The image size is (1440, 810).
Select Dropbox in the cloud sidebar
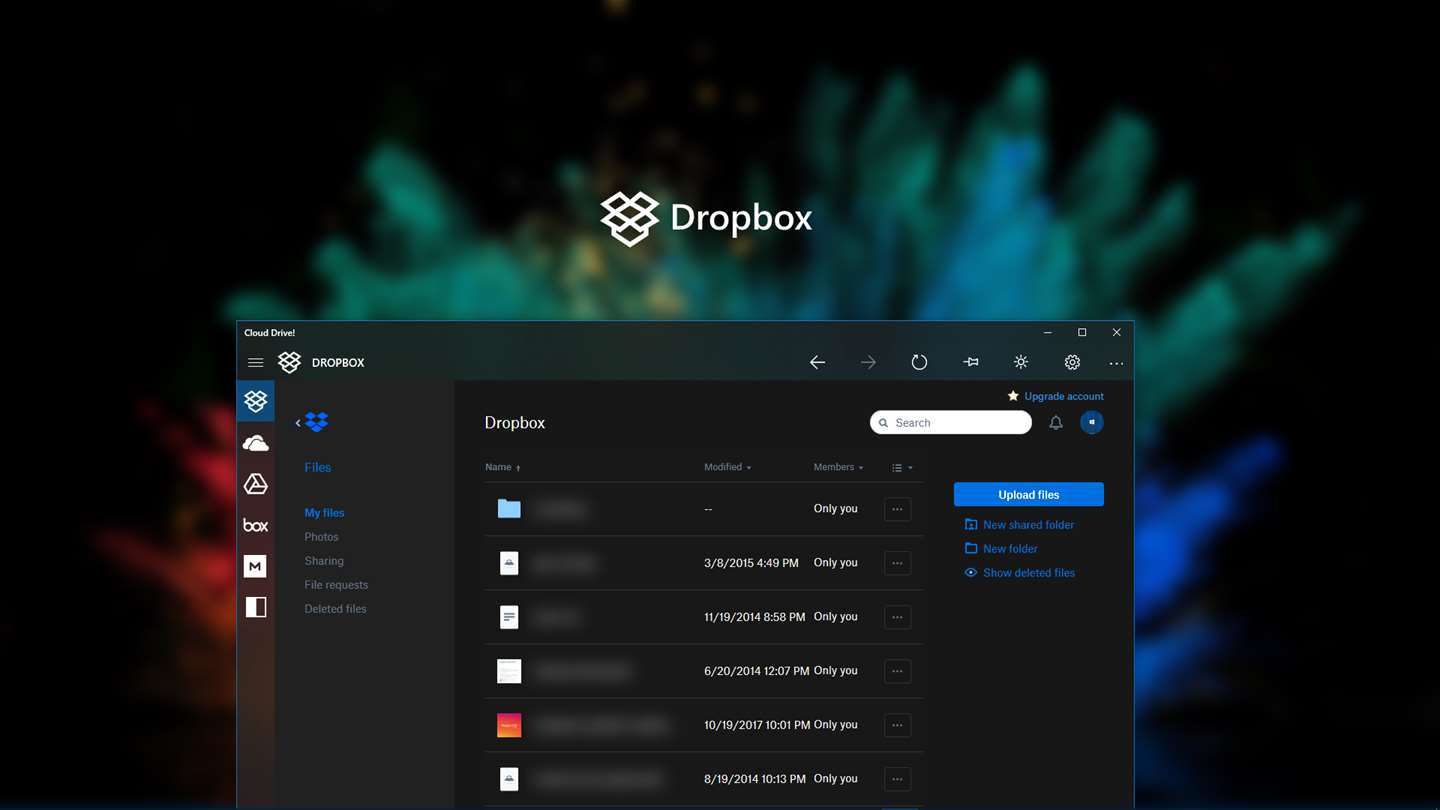click(x=256, y=401)
